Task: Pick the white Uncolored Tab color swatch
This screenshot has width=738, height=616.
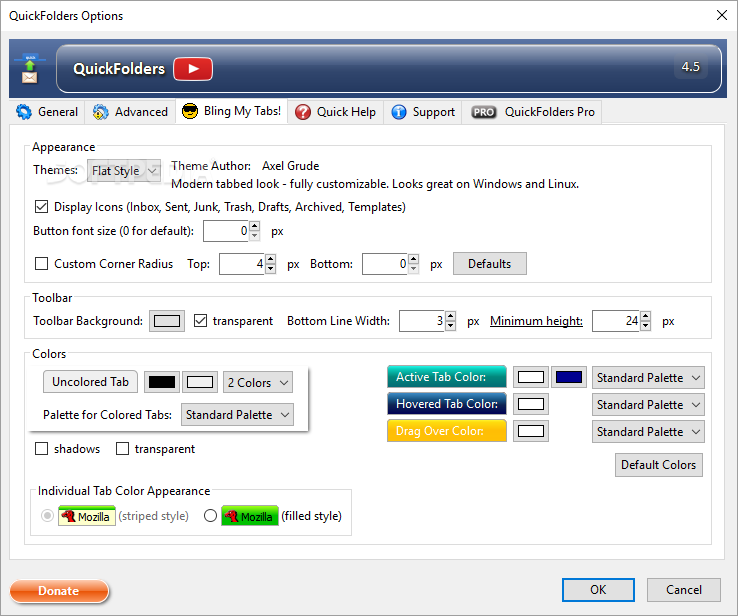Action: click(x=200, y=382)
